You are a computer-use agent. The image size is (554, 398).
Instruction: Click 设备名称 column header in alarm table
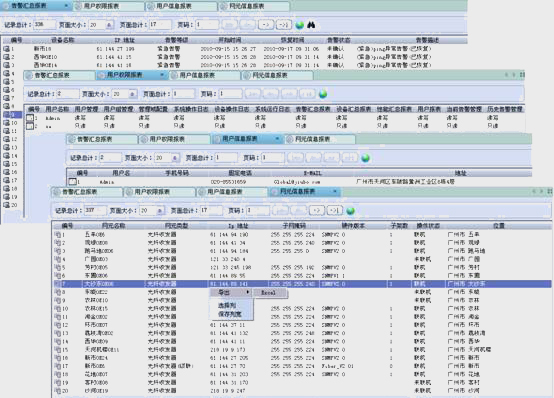[x=63, y=40]
